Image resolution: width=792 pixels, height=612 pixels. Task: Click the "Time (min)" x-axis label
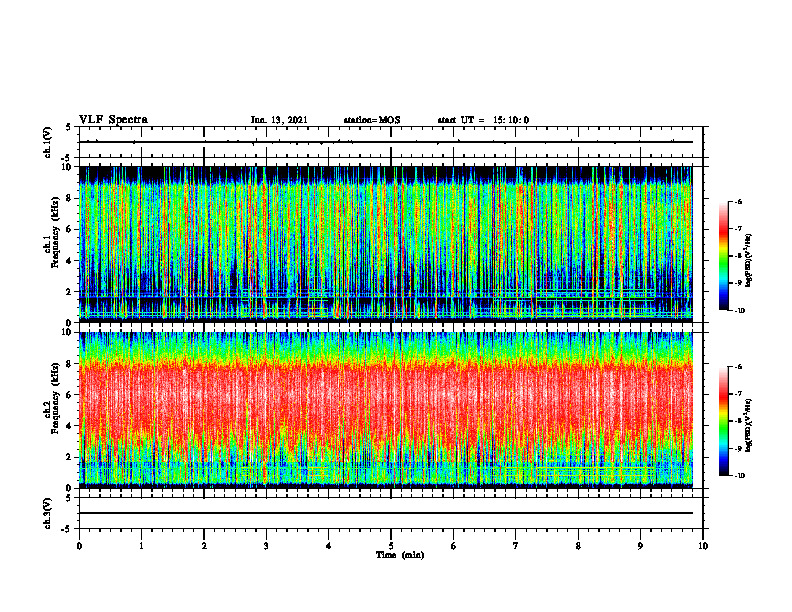400,555
